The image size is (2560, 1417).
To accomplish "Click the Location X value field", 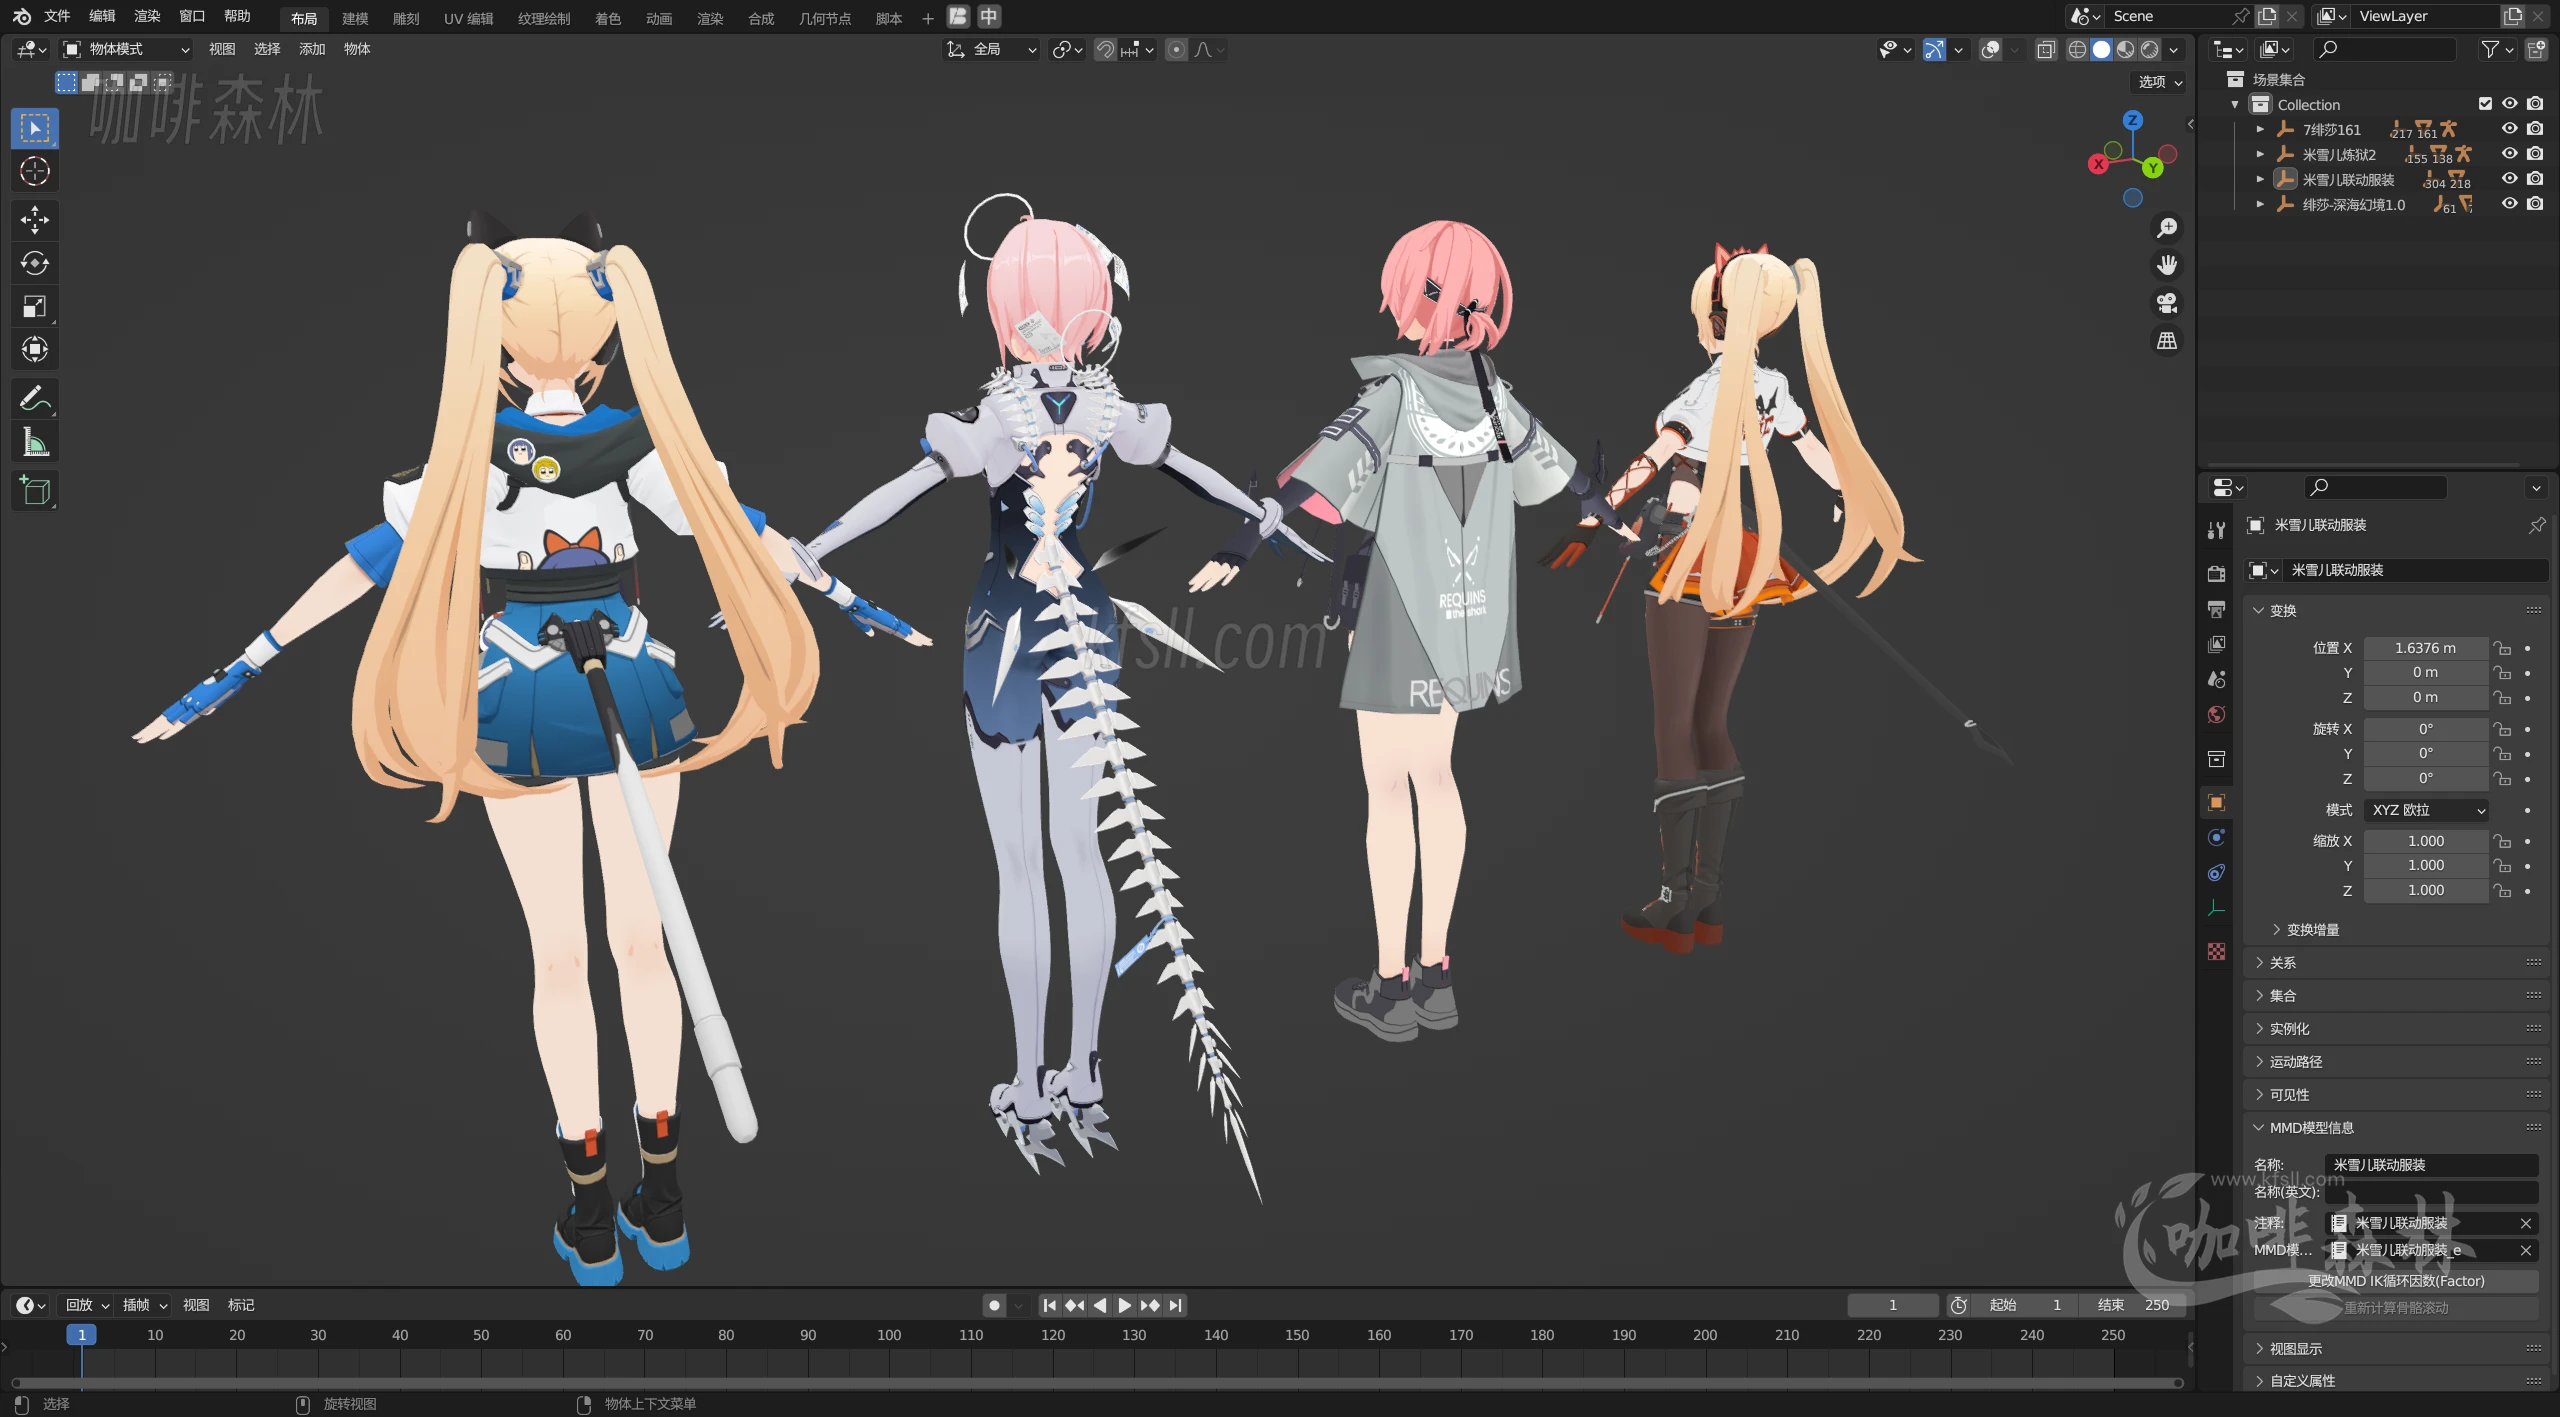I will (2425, 648).
